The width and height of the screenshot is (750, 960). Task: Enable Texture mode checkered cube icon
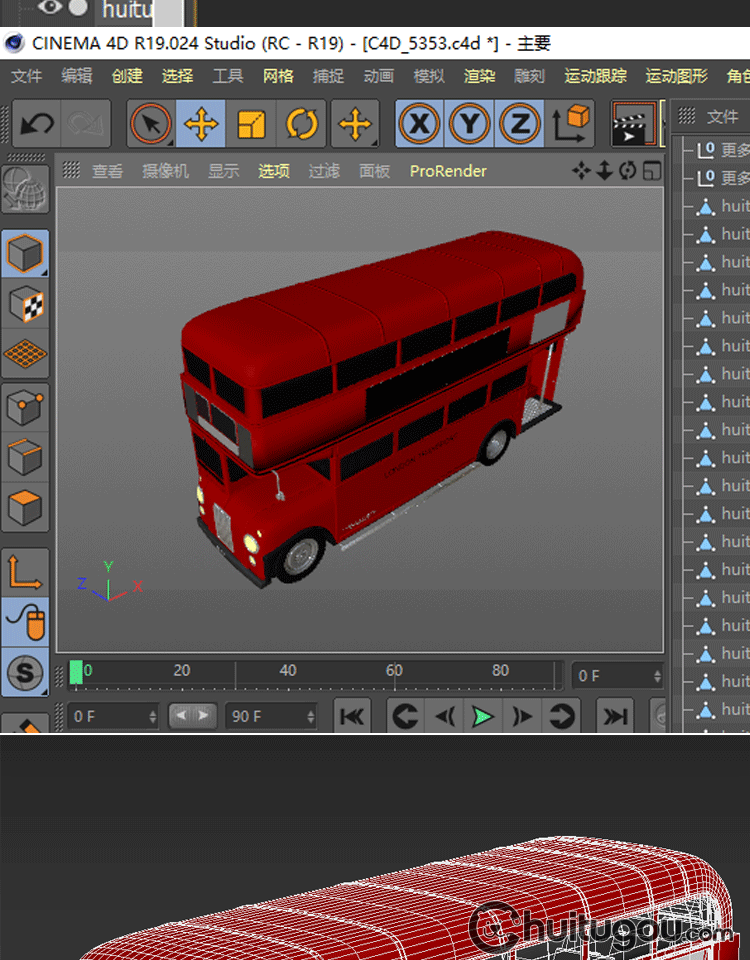[25, 304]
